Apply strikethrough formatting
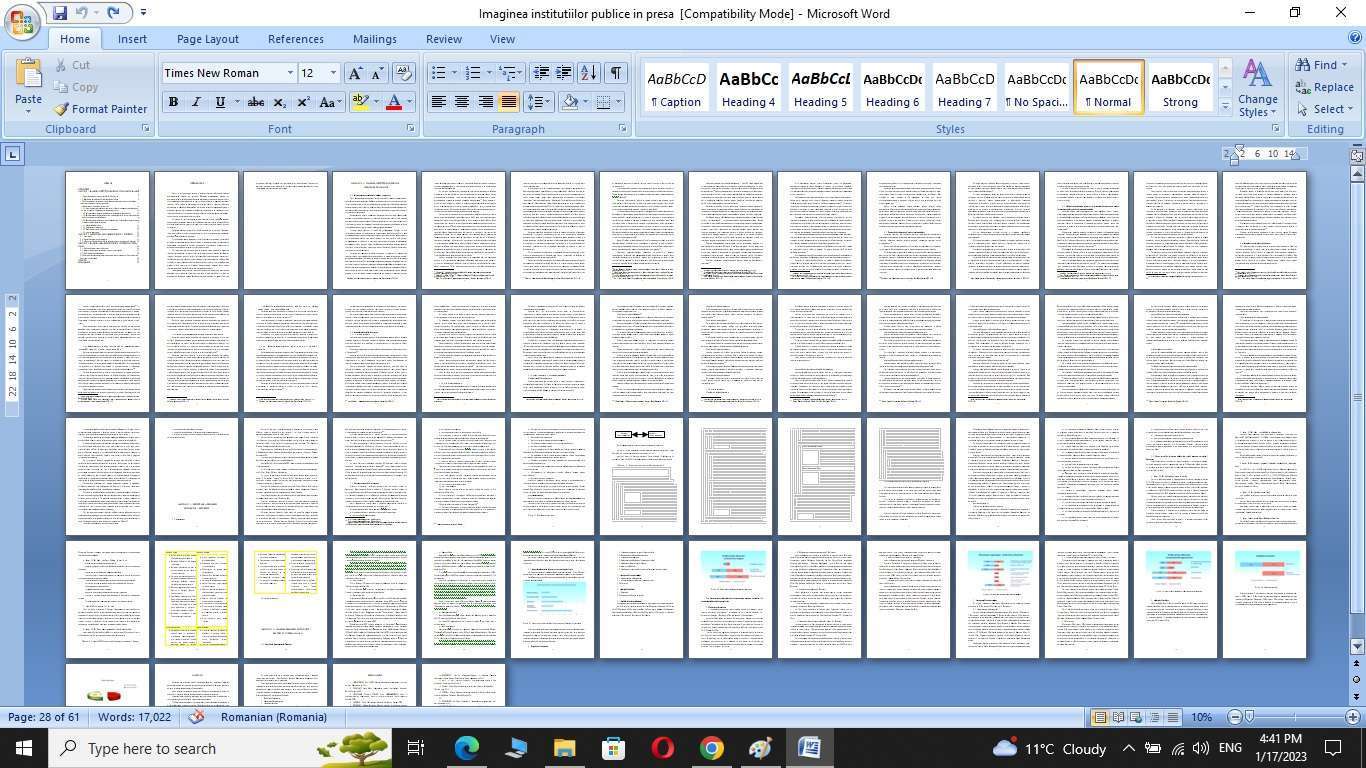1366x768 pixels. [256, 102]
